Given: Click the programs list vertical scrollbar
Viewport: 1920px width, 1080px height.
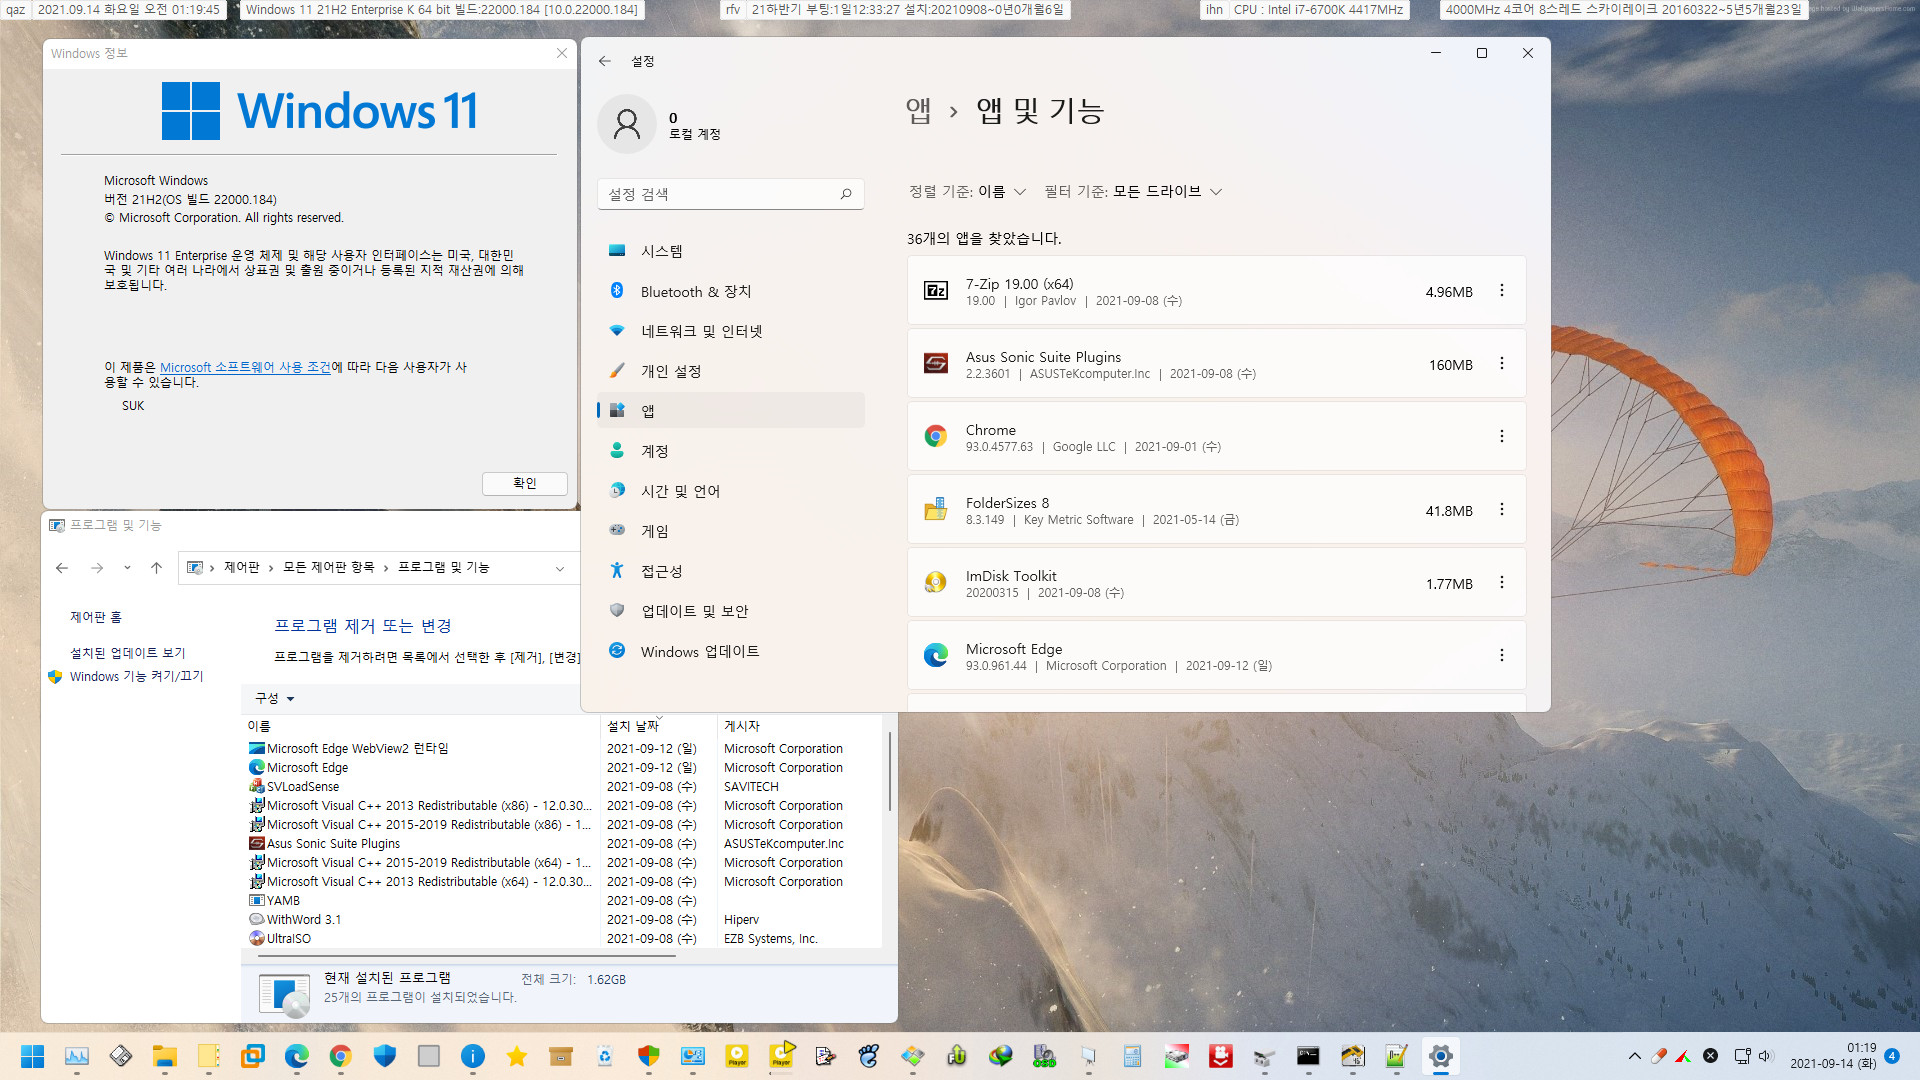Looking at the screenshot, I should pyautogui.click(x=889, y=771).
